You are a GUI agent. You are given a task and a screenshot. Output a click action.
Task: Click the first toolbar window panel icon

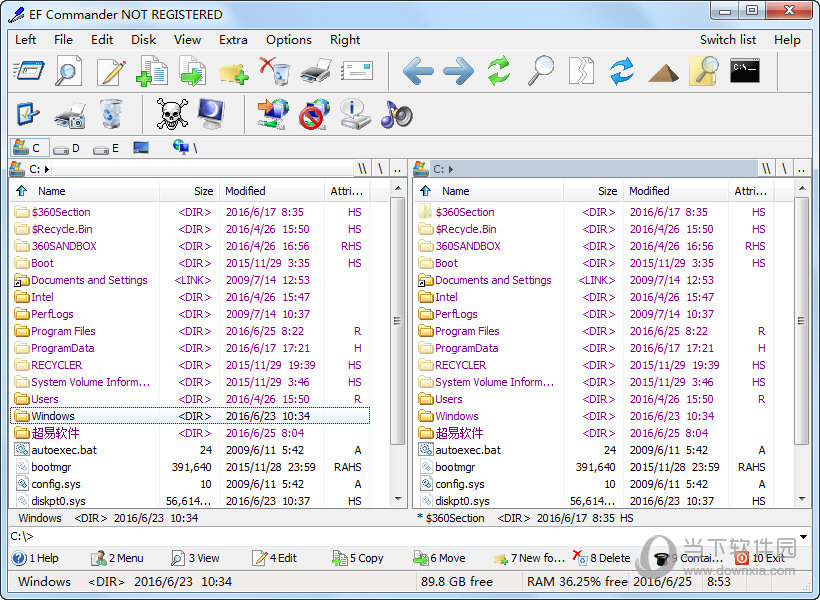point(28,71)
